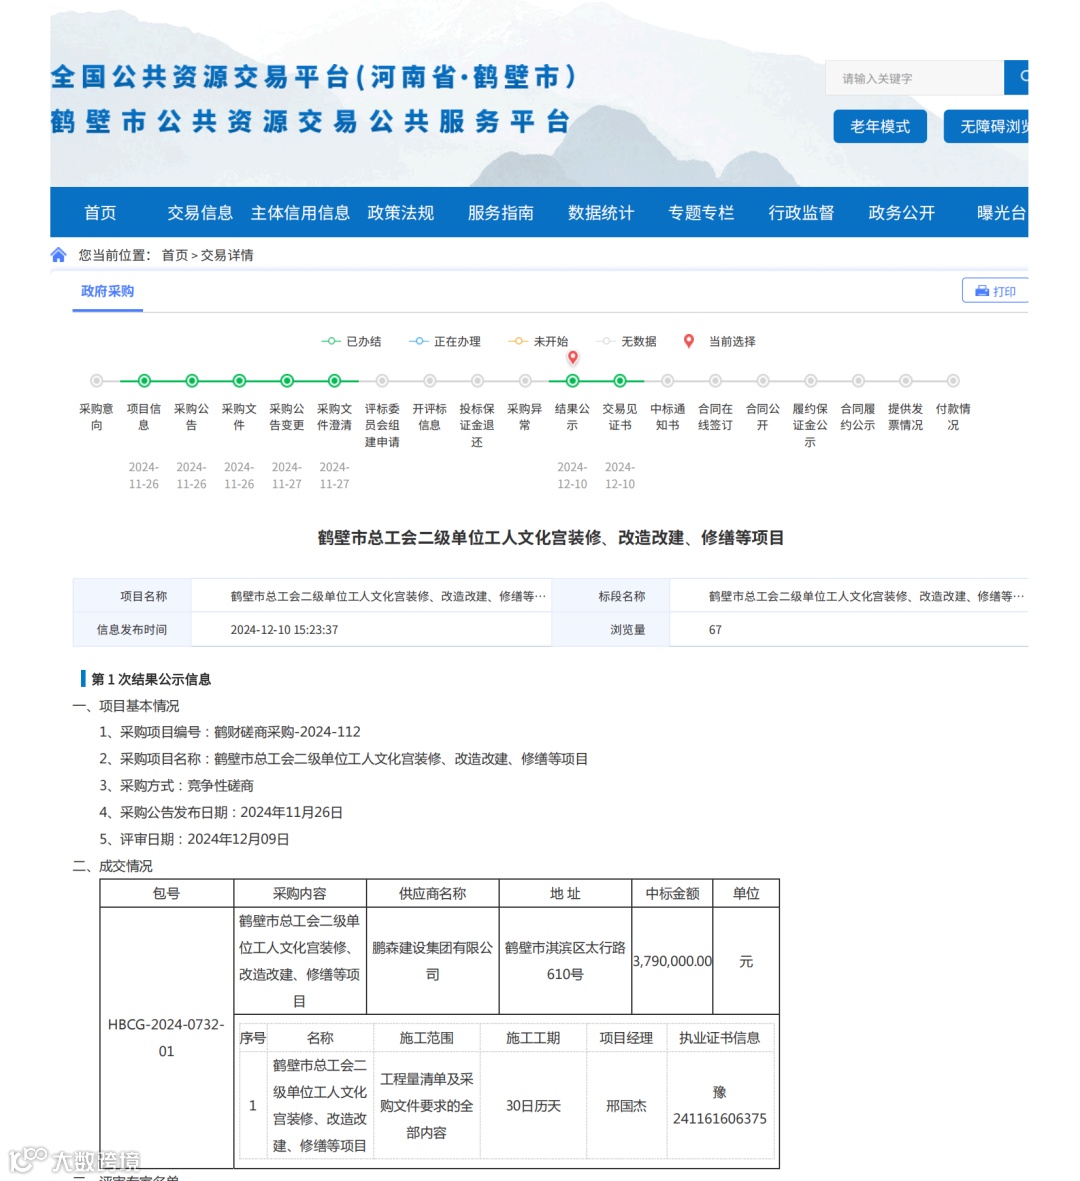Image resolution: width=1080 pixels, height=1181 pixels.
Task: Select the 合同公开 timeline node
Action: pos(763,381)
